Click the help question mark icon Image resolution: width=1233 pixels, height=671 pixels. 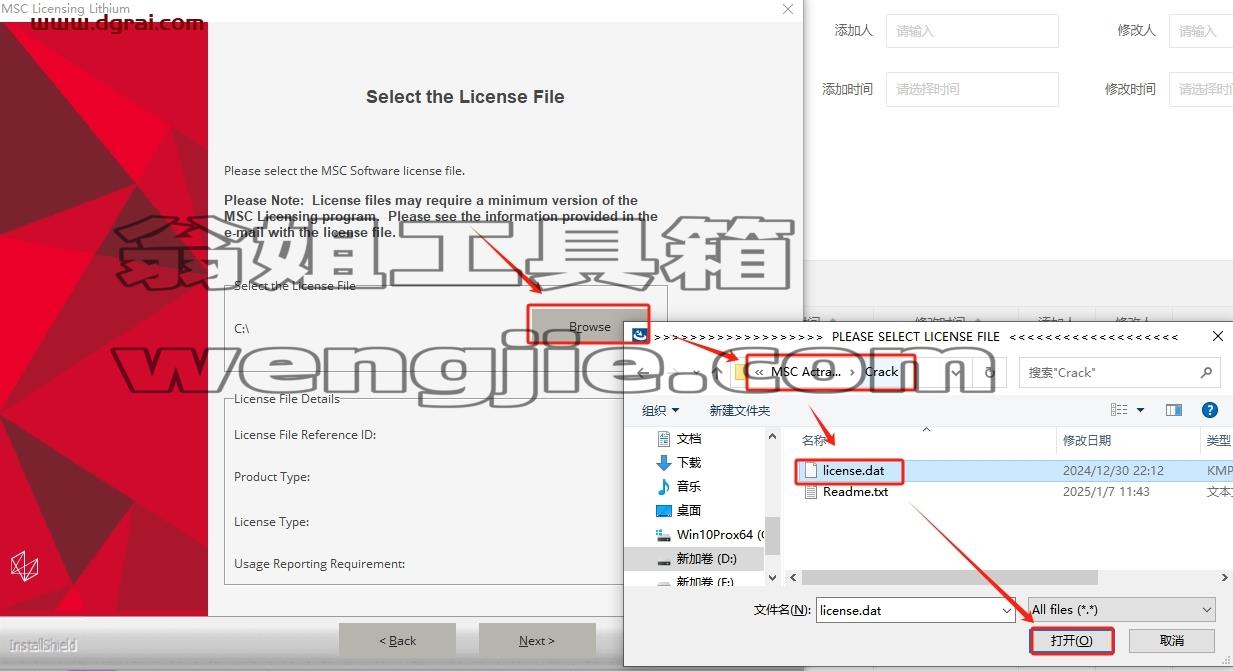[x=1209, y=410]
